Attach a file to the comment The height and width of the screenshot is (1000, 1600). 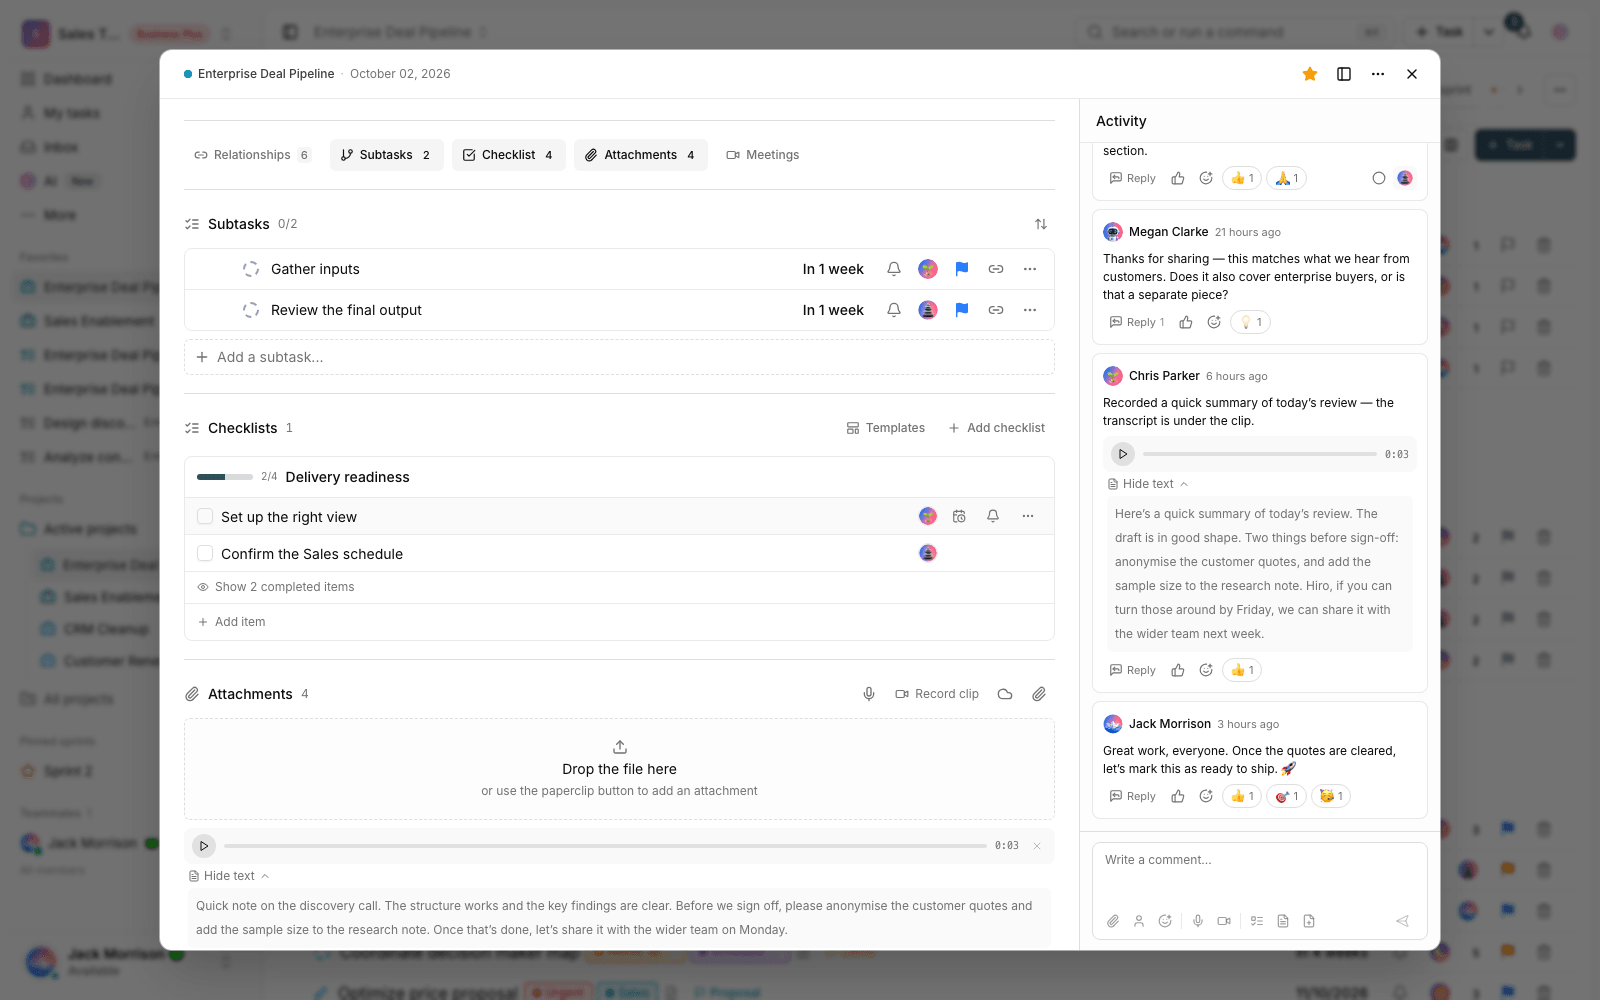click(1113, 921)
